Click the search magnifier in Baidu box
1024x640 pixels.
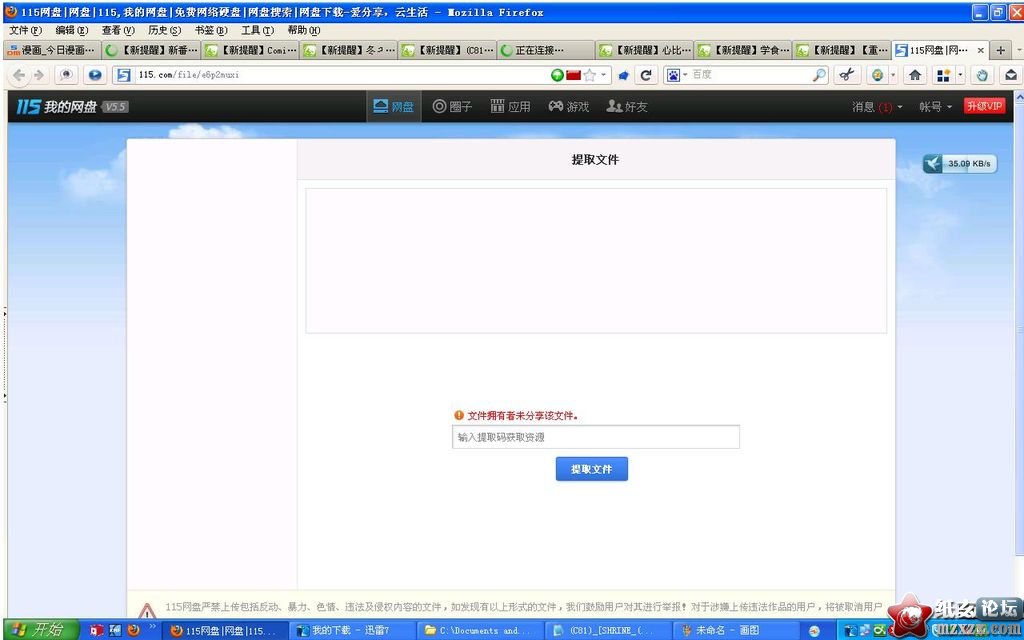(819, 75)
